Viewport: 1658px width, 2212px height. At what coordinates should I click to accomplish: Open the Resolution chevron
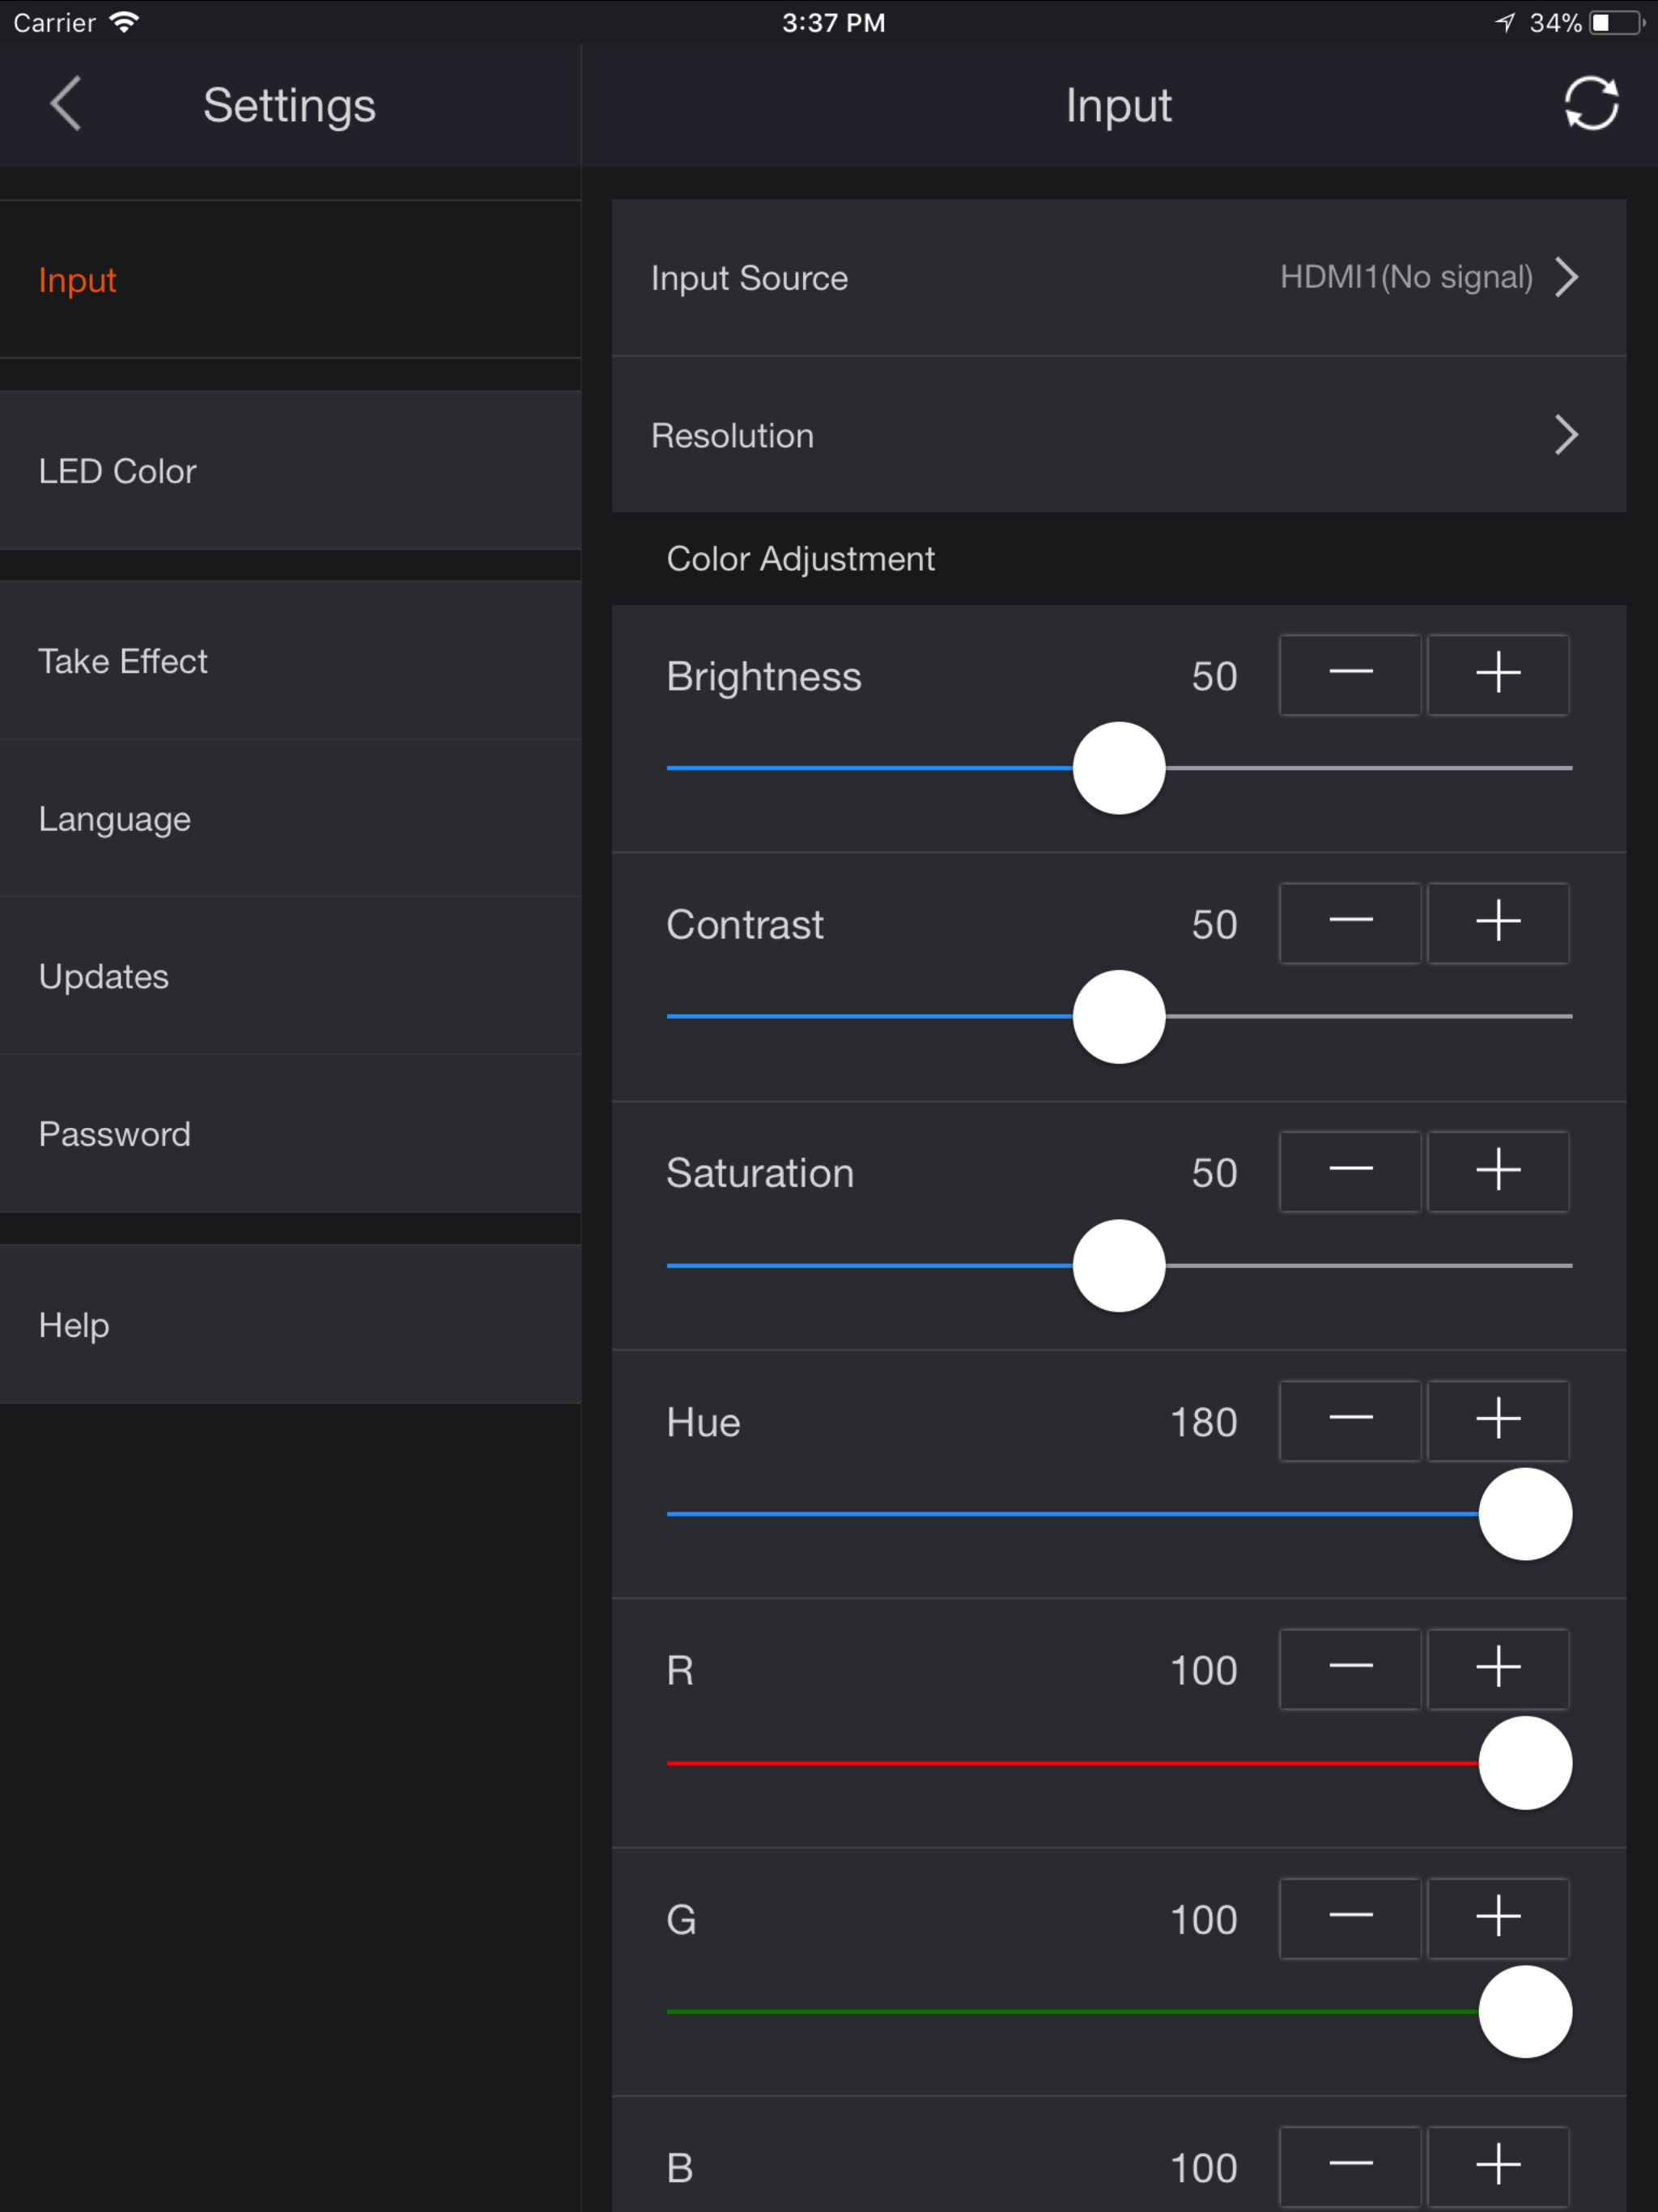(x=1567, y=435)
